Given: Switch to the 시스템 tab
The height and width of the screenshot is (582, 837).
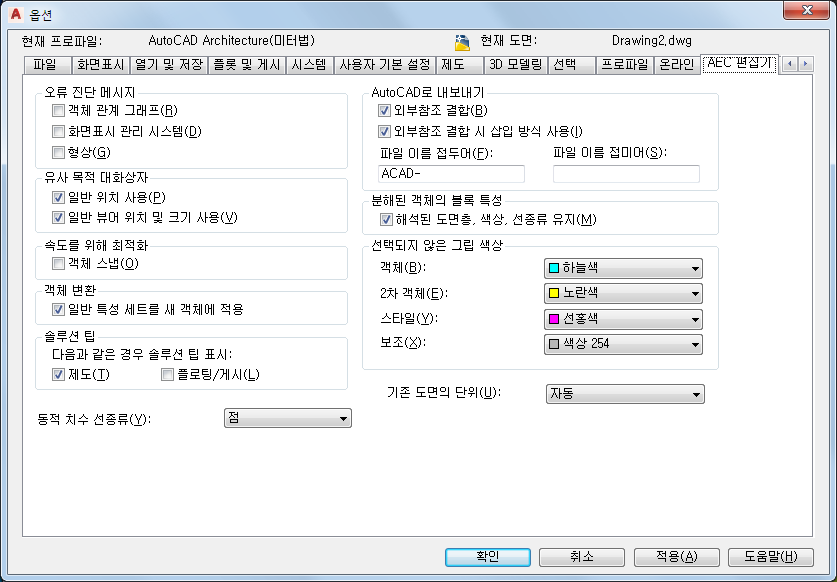Looking at the screenshot, I should click(310, 65).
